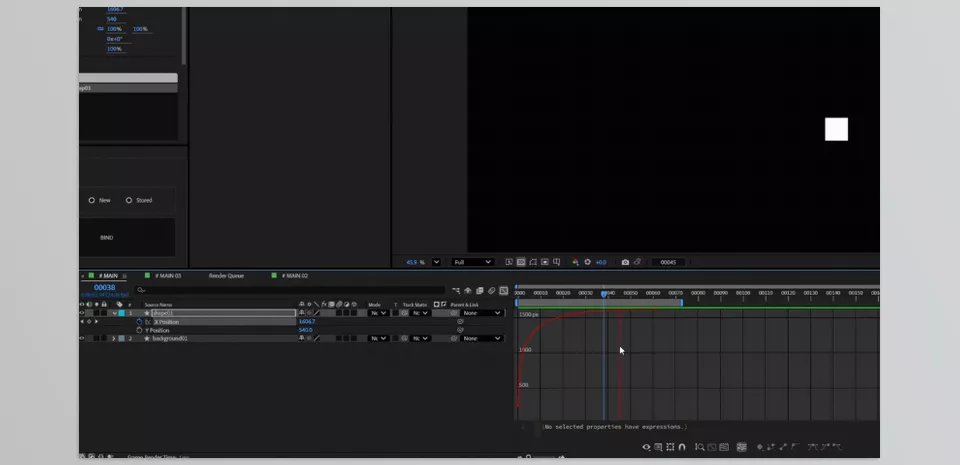The width and height of the screenshot is (960, 465).
Task: Click the Y Position value 540.0
Action: pos(306,330)
